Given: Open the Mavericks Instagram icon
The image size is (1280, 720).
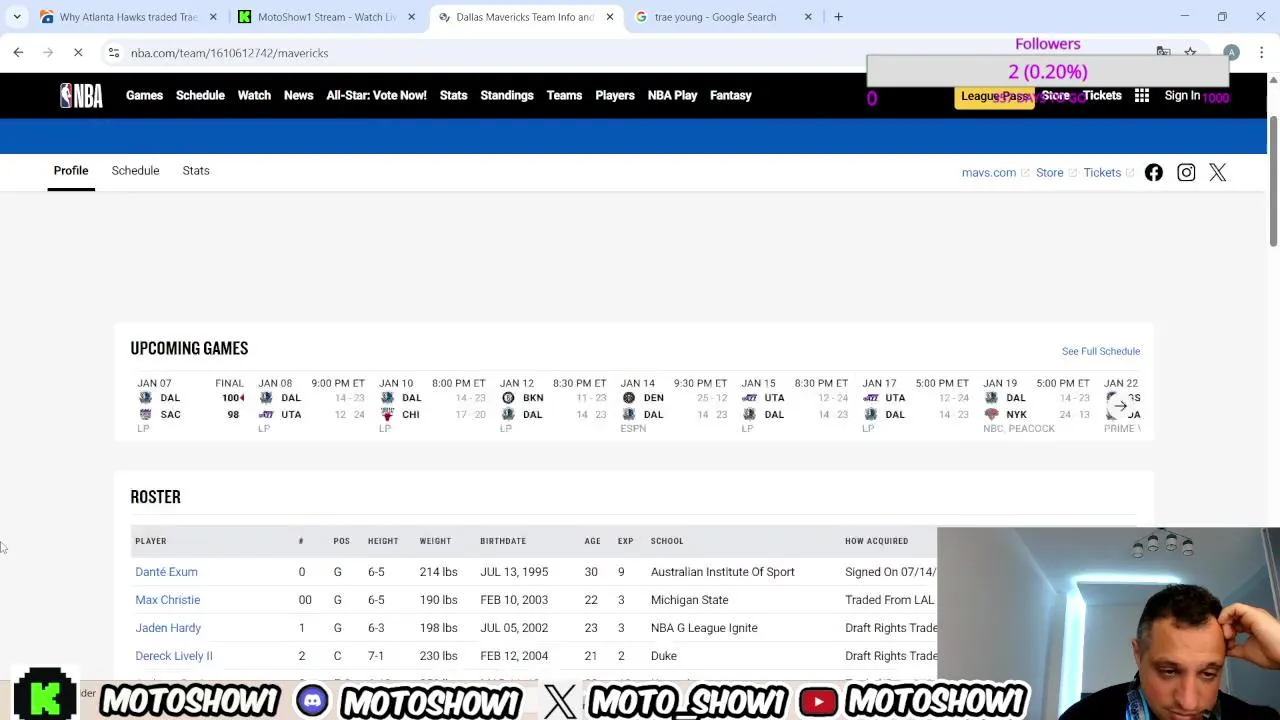Looking at the screenshot, I should point(1186,172).
